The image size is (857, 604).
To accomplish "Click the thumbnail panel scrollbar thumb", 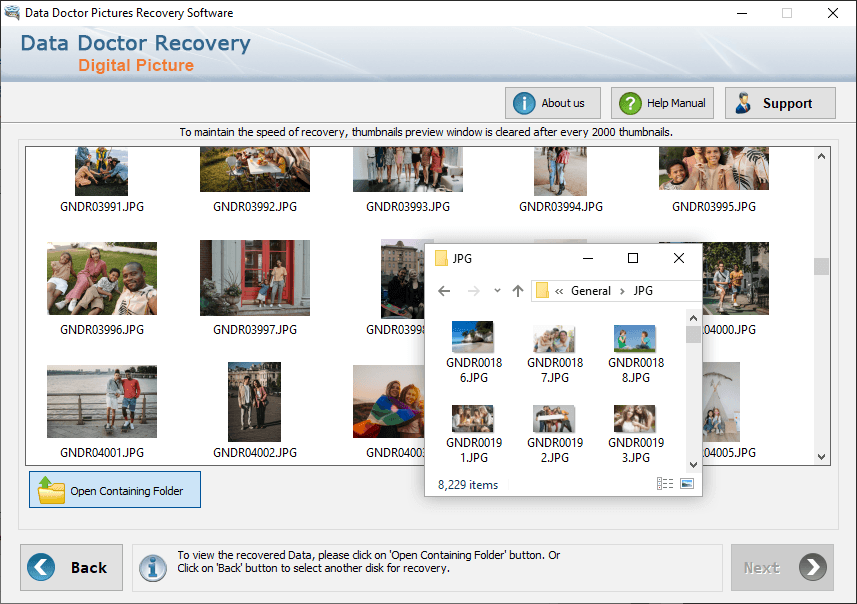I will coord(821,266).
